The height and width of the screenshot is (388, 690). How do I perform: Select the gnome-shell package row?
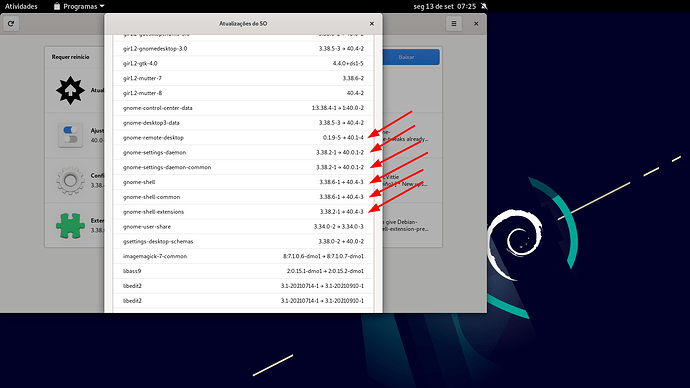243,182
